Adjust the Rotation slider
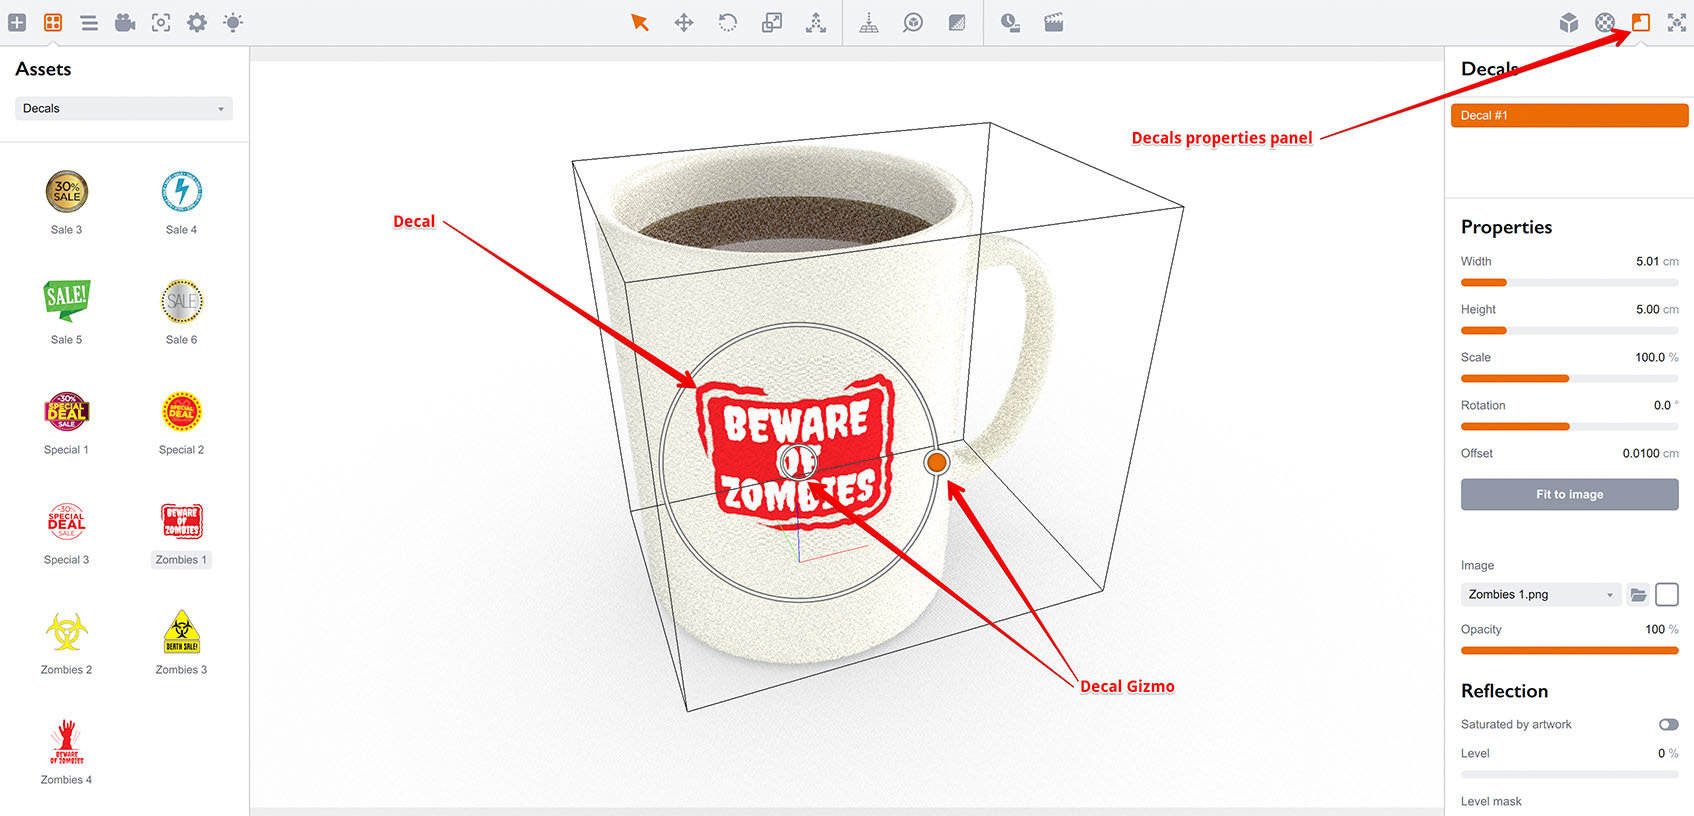1694x816 pixels. (1570, 427)
